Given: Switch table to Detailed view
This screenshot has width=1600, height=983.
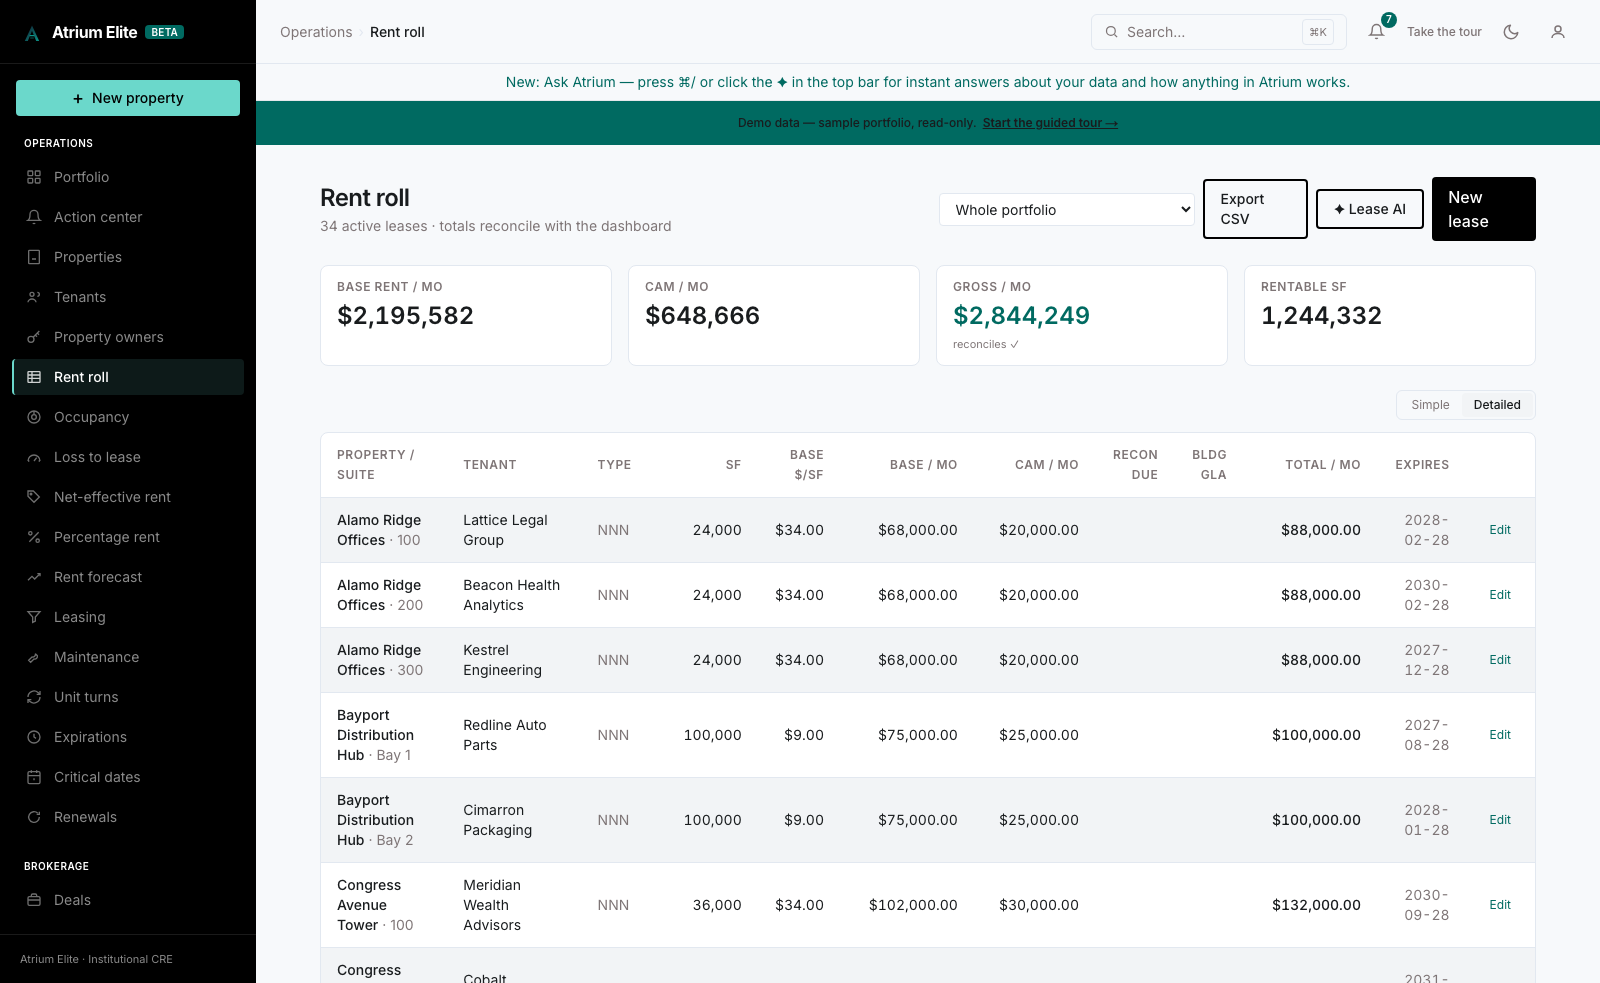Looking at the screenshot, I should pos(1497,405).
